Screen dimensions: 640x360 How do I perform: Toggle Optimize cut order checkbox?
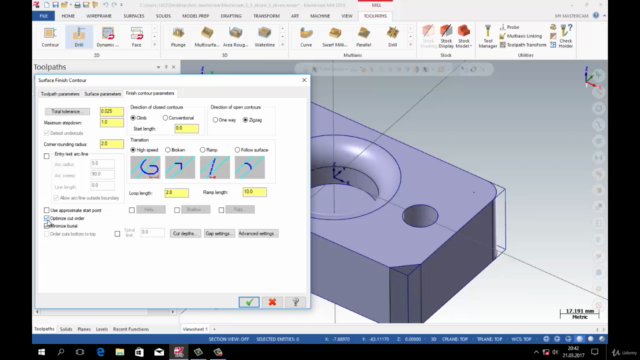coord(47,218)
